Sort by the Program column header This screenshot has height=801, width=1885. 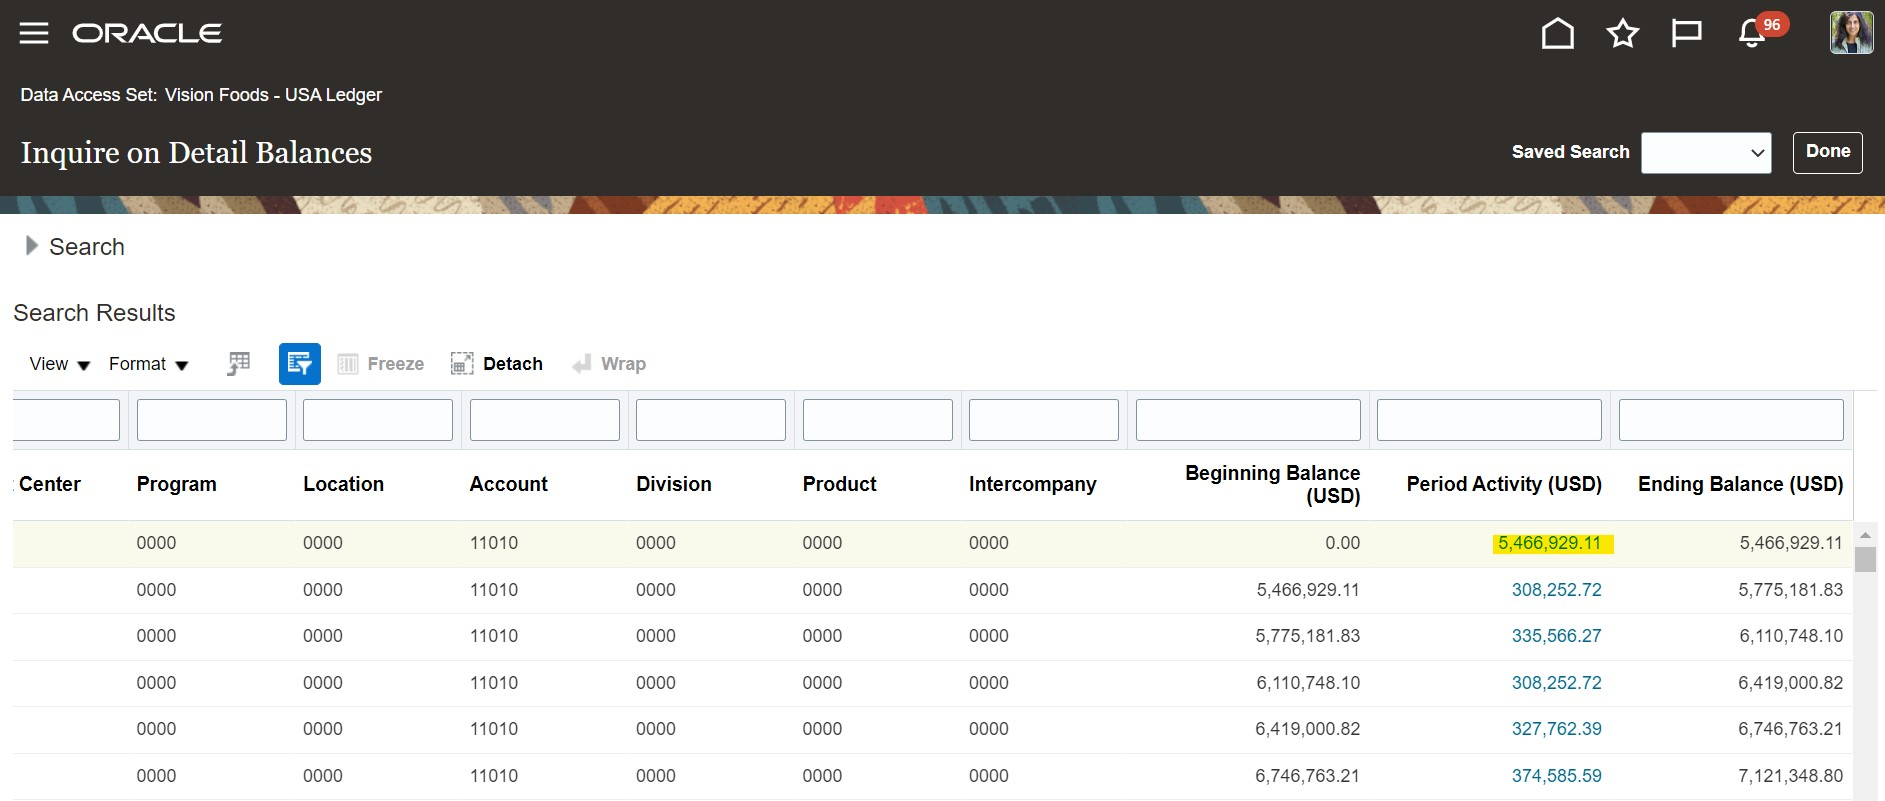click(177, 484)
